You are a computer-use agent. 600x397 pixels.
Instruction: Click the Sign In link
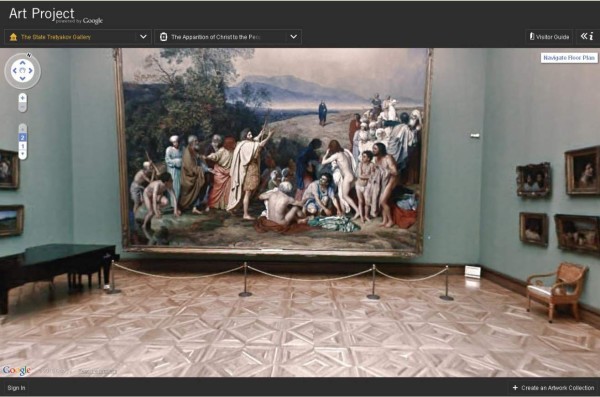click(16, 388)
